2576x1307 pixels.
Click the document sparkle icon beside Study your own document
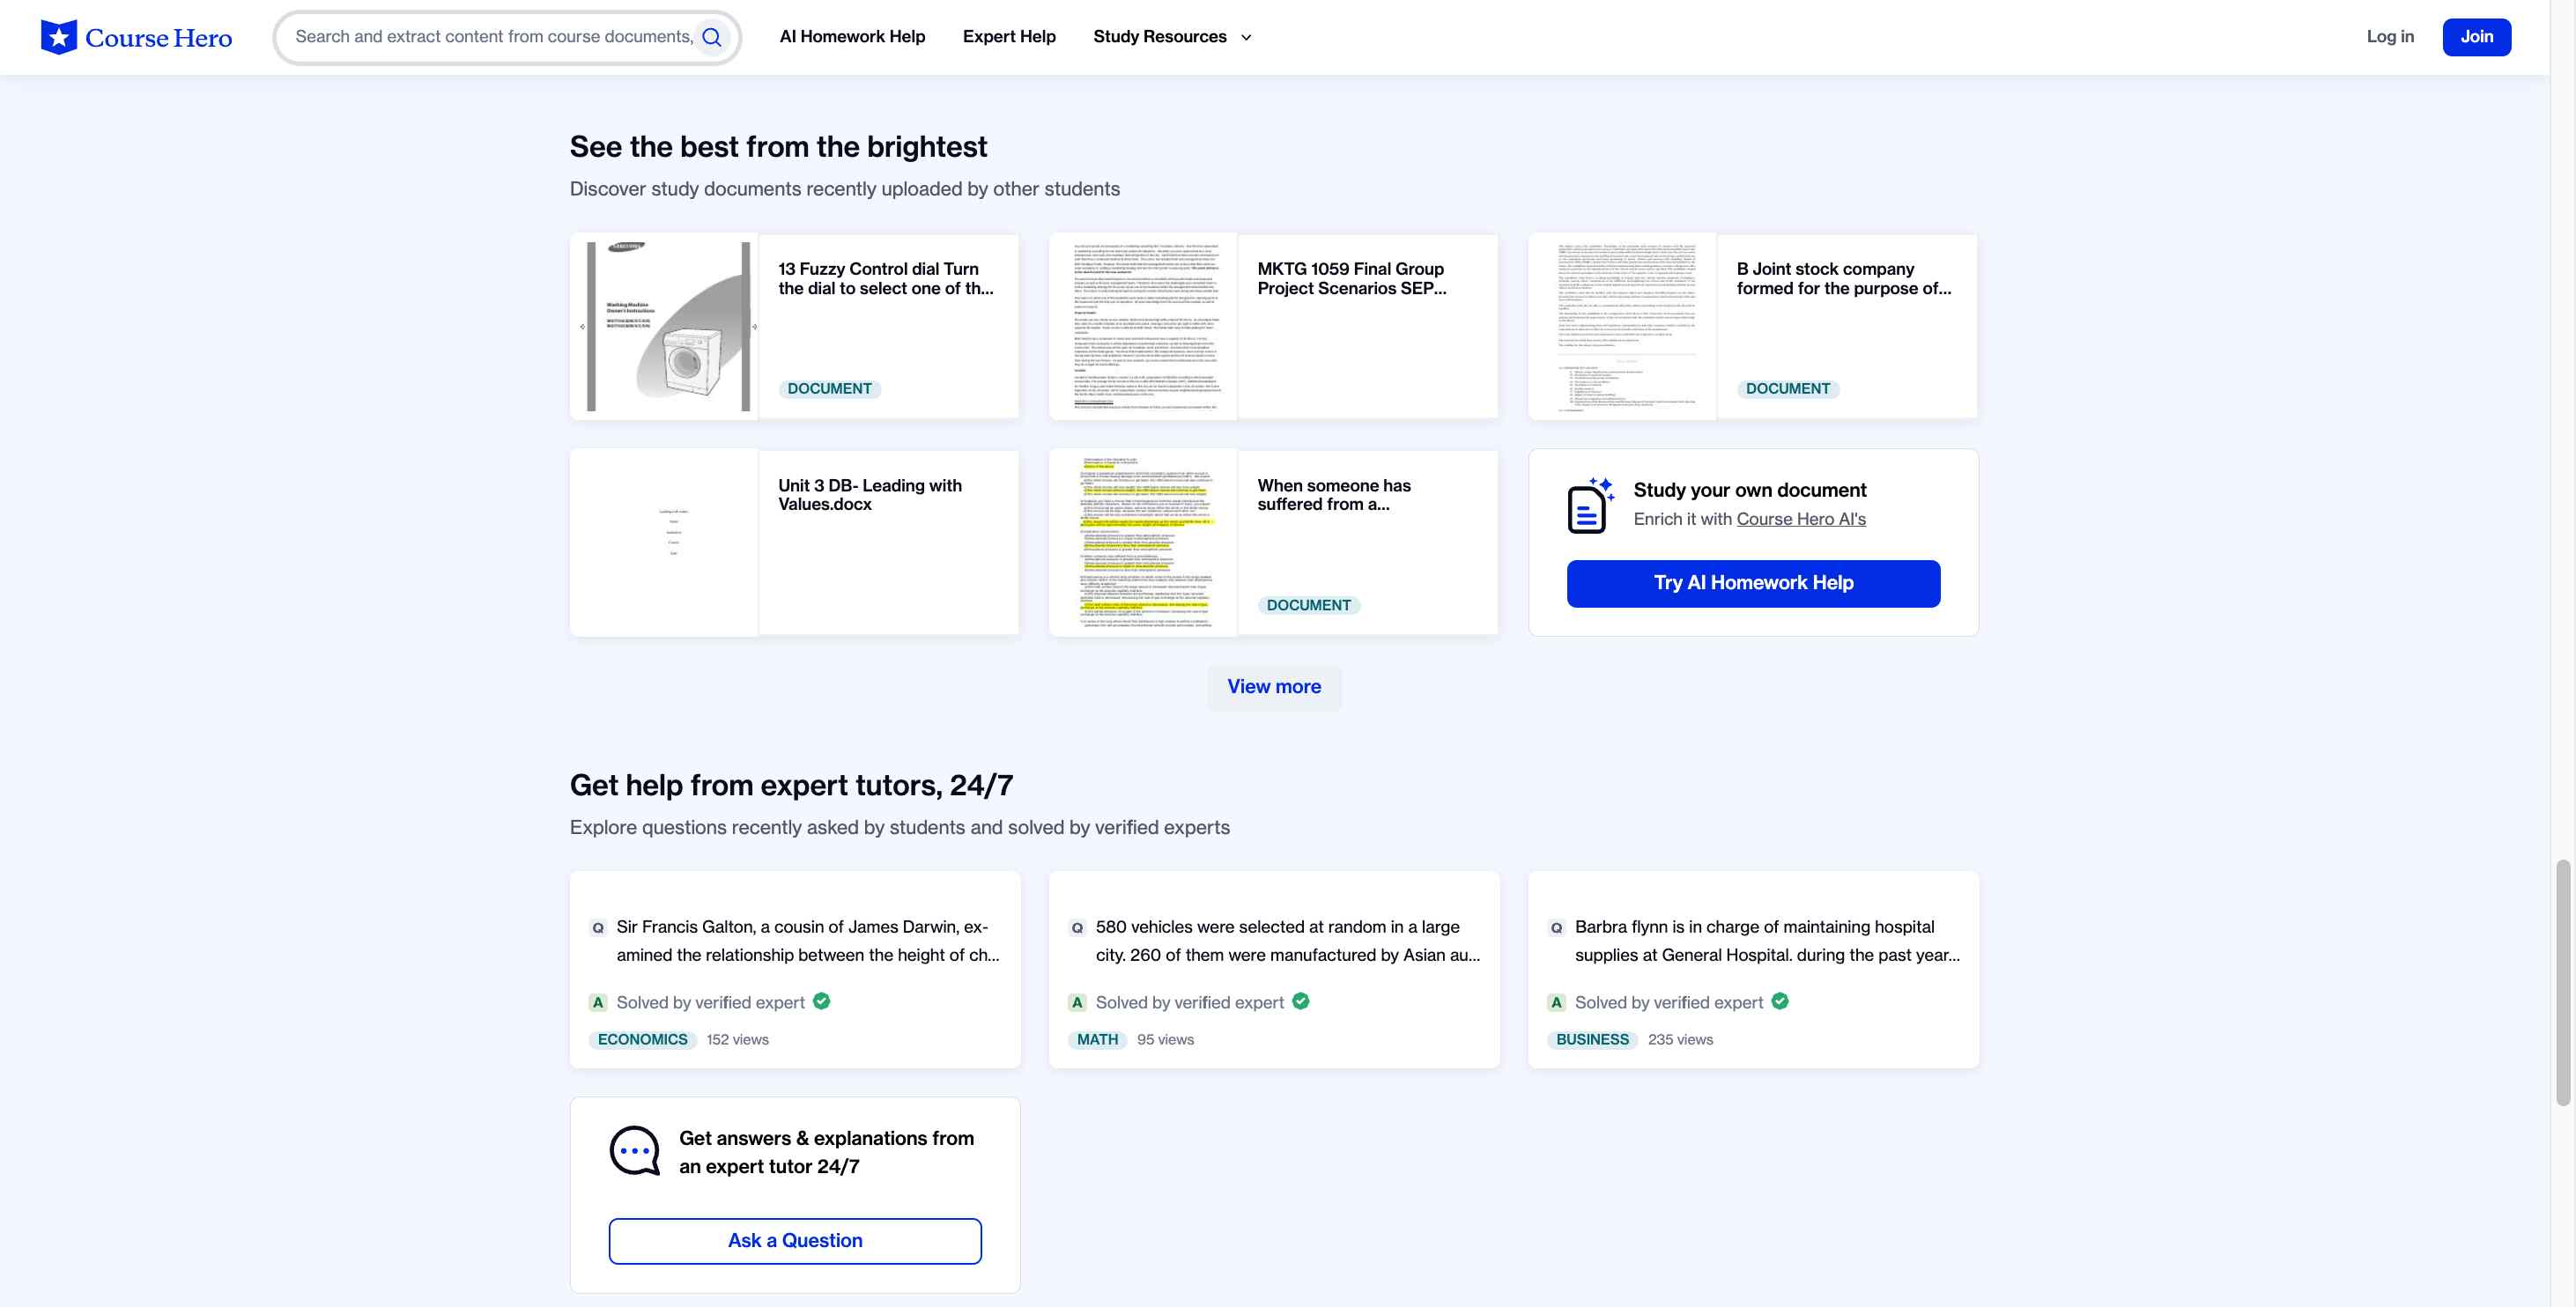(1591, 506)
